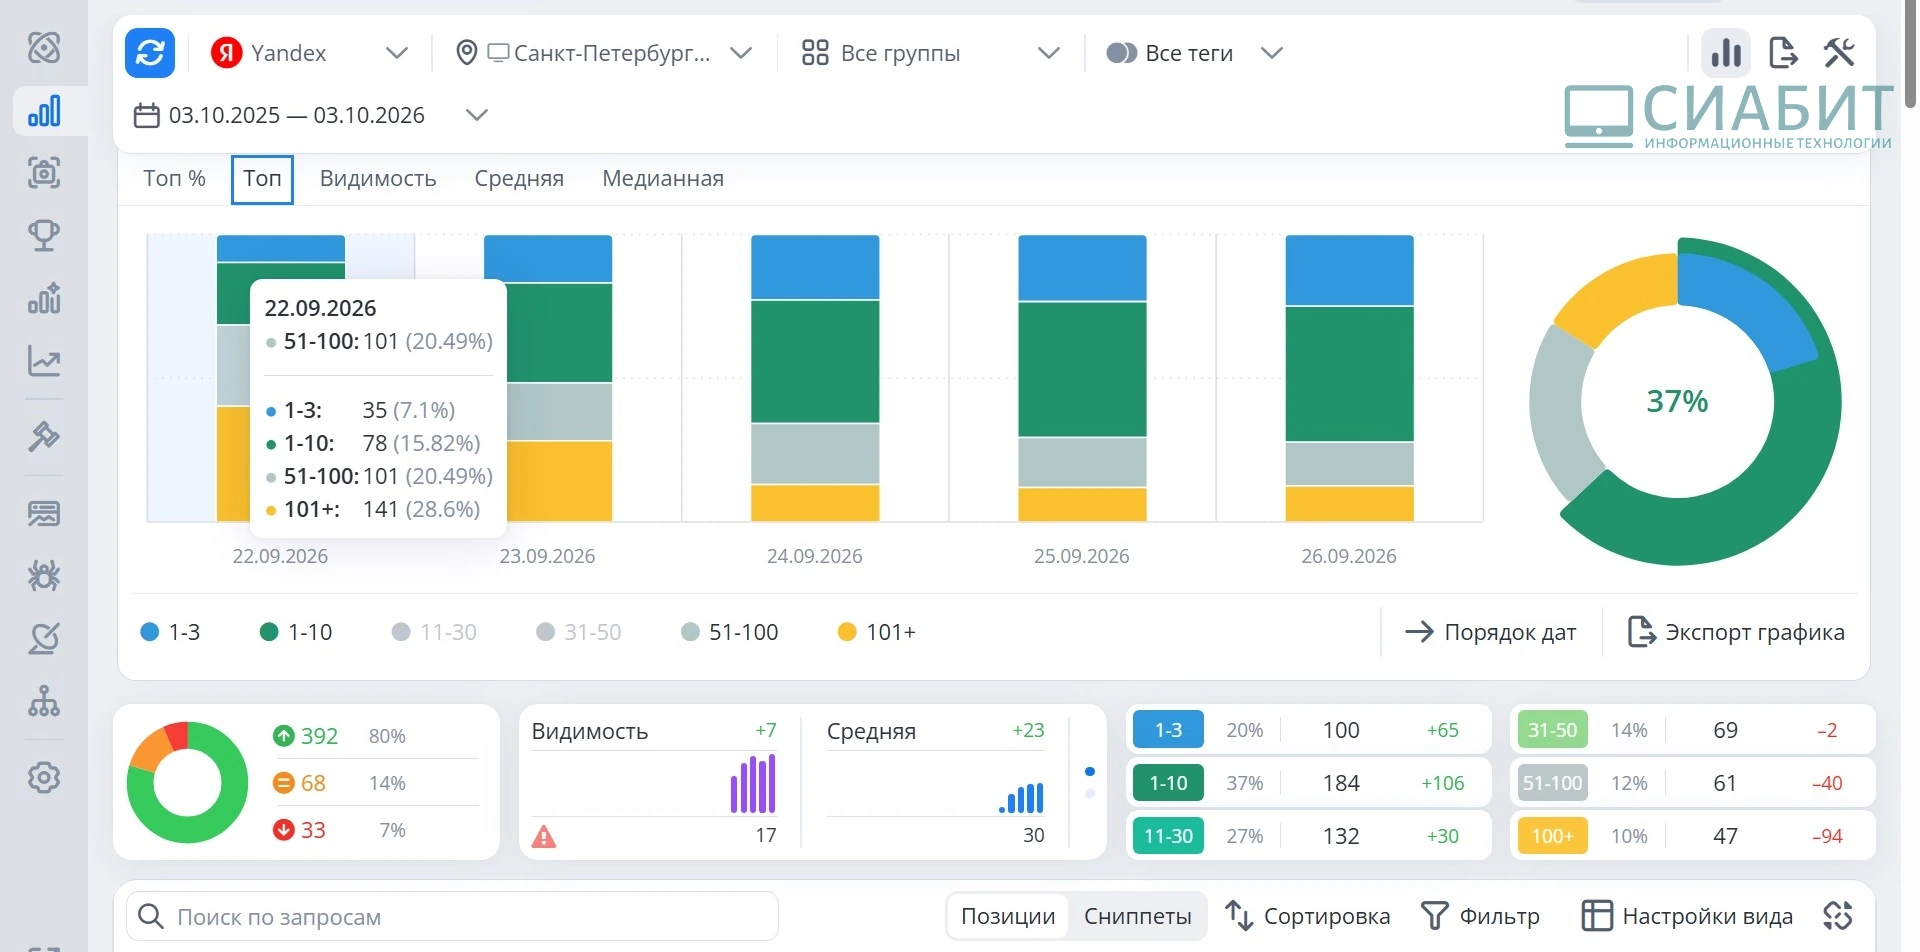Expand the Санкт-Петербург region dropdown
Screen dimensions: 1920x952
(x=603, y=53)
